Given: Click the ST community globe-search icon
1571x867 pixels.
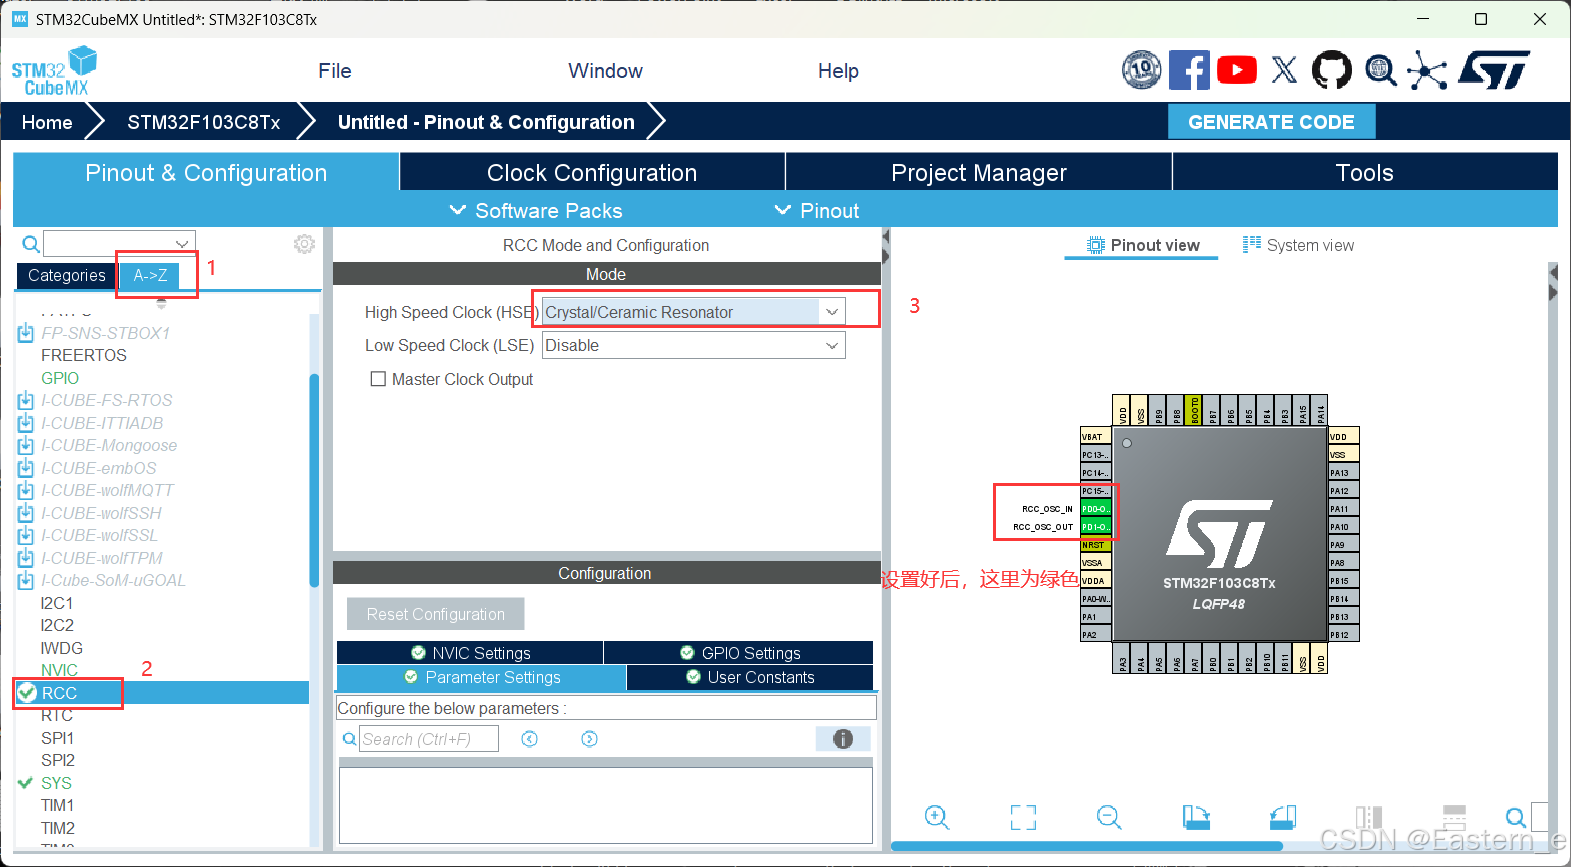Looking at the screenshot, I should 1381,70.
